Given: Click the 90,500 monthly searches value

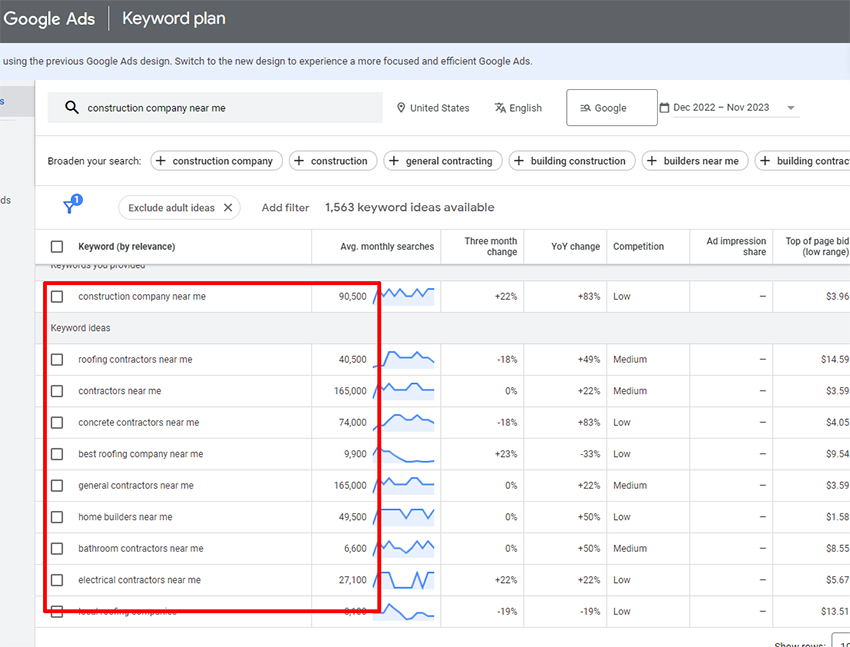Looking at the screenshot, I should pyautogui.click(x=353, y=296).
